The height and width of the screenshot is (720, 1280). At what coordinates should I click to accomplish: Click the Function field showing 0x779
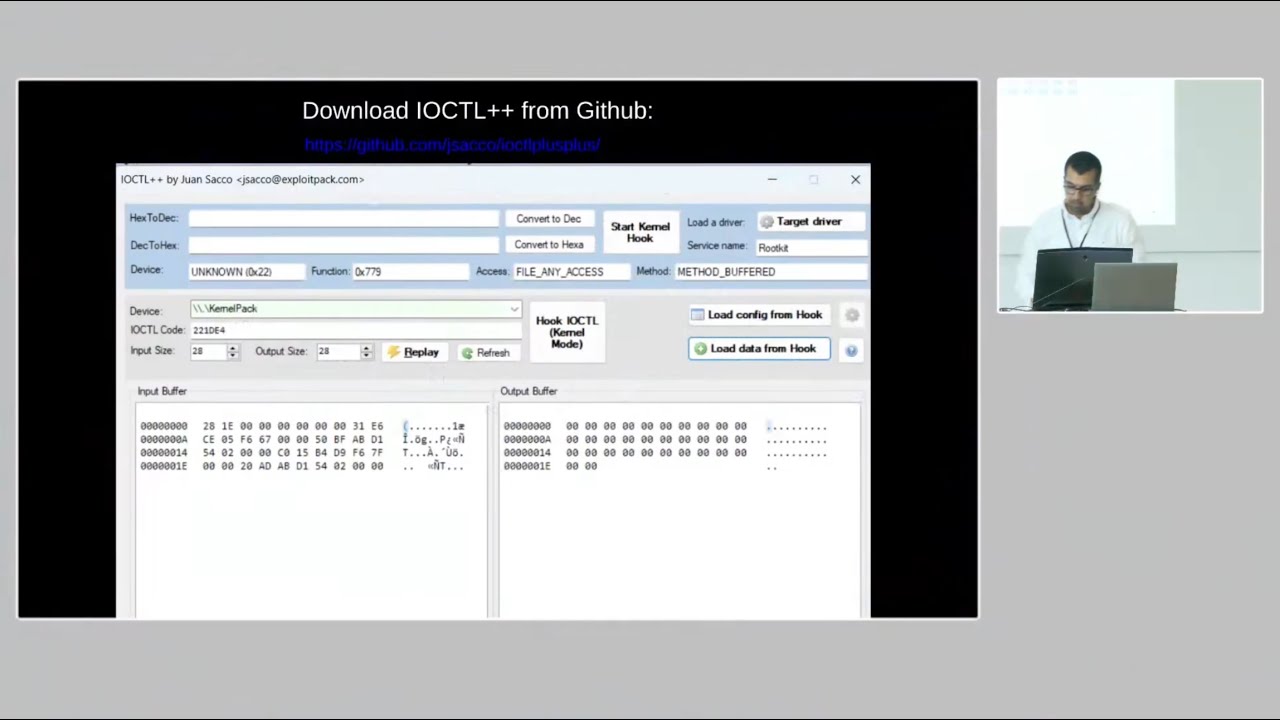(410, 272)
